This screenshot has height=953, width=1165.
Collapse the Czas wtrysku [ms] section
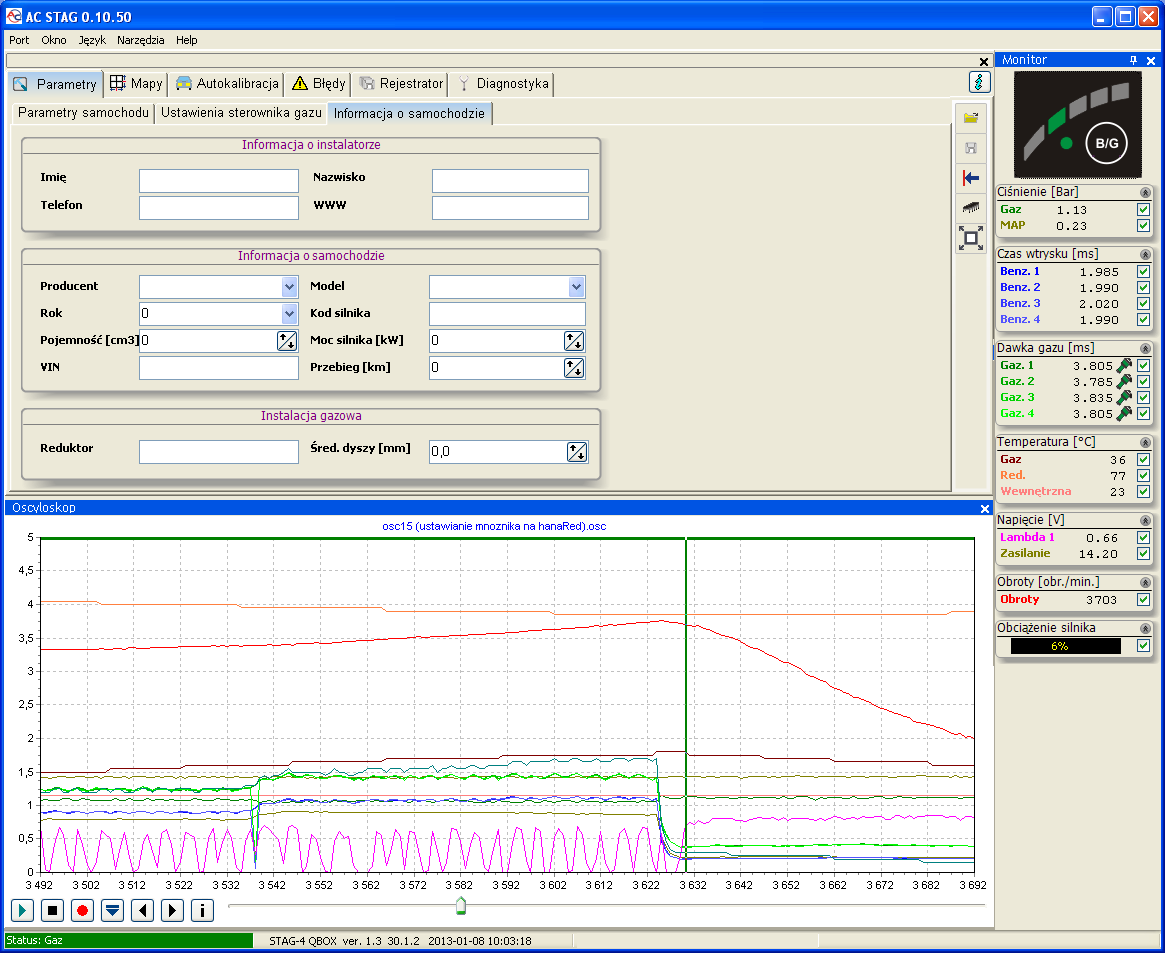point(1145,255)
